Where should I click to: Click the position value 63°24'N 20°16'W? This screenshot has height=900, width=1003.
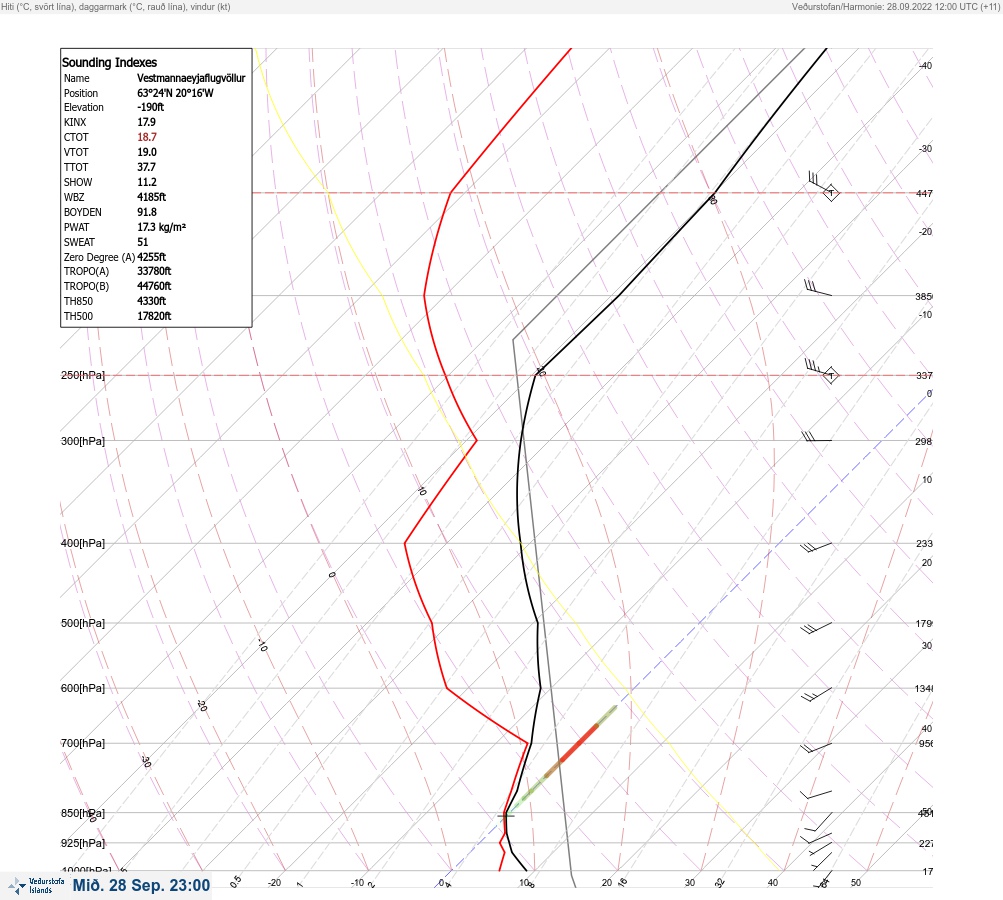tap(175, 93)
